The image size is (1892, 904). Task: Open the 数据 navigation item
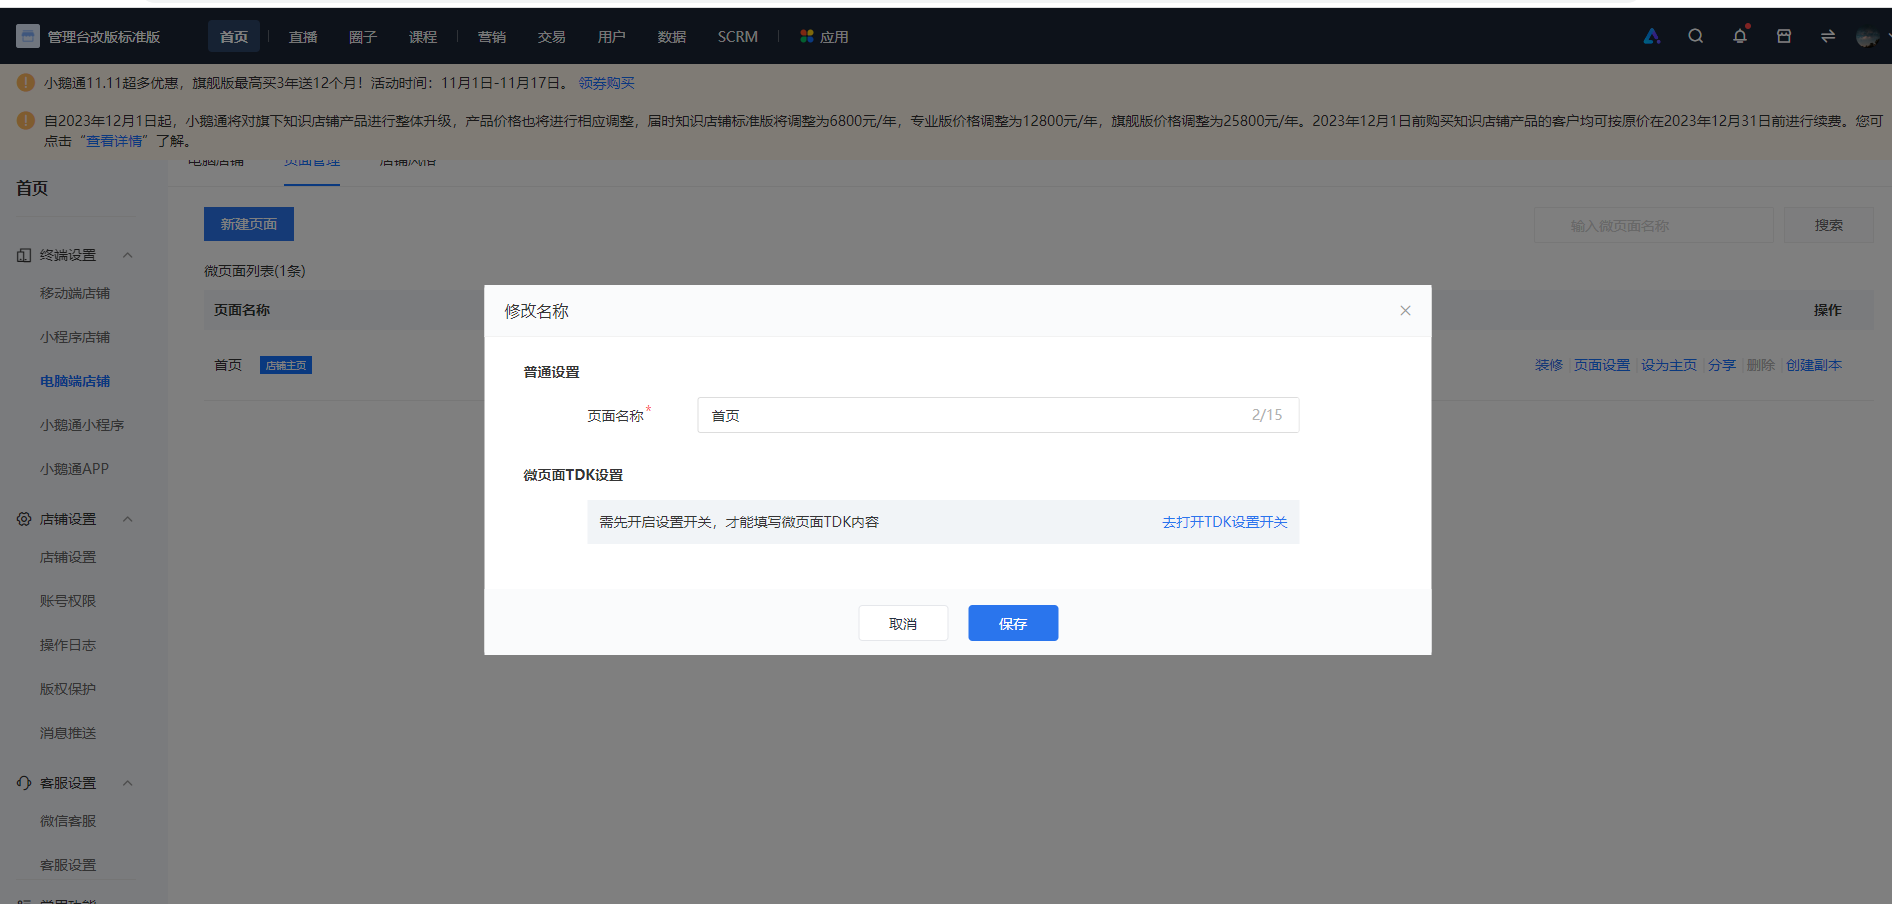tap(672, 37)
